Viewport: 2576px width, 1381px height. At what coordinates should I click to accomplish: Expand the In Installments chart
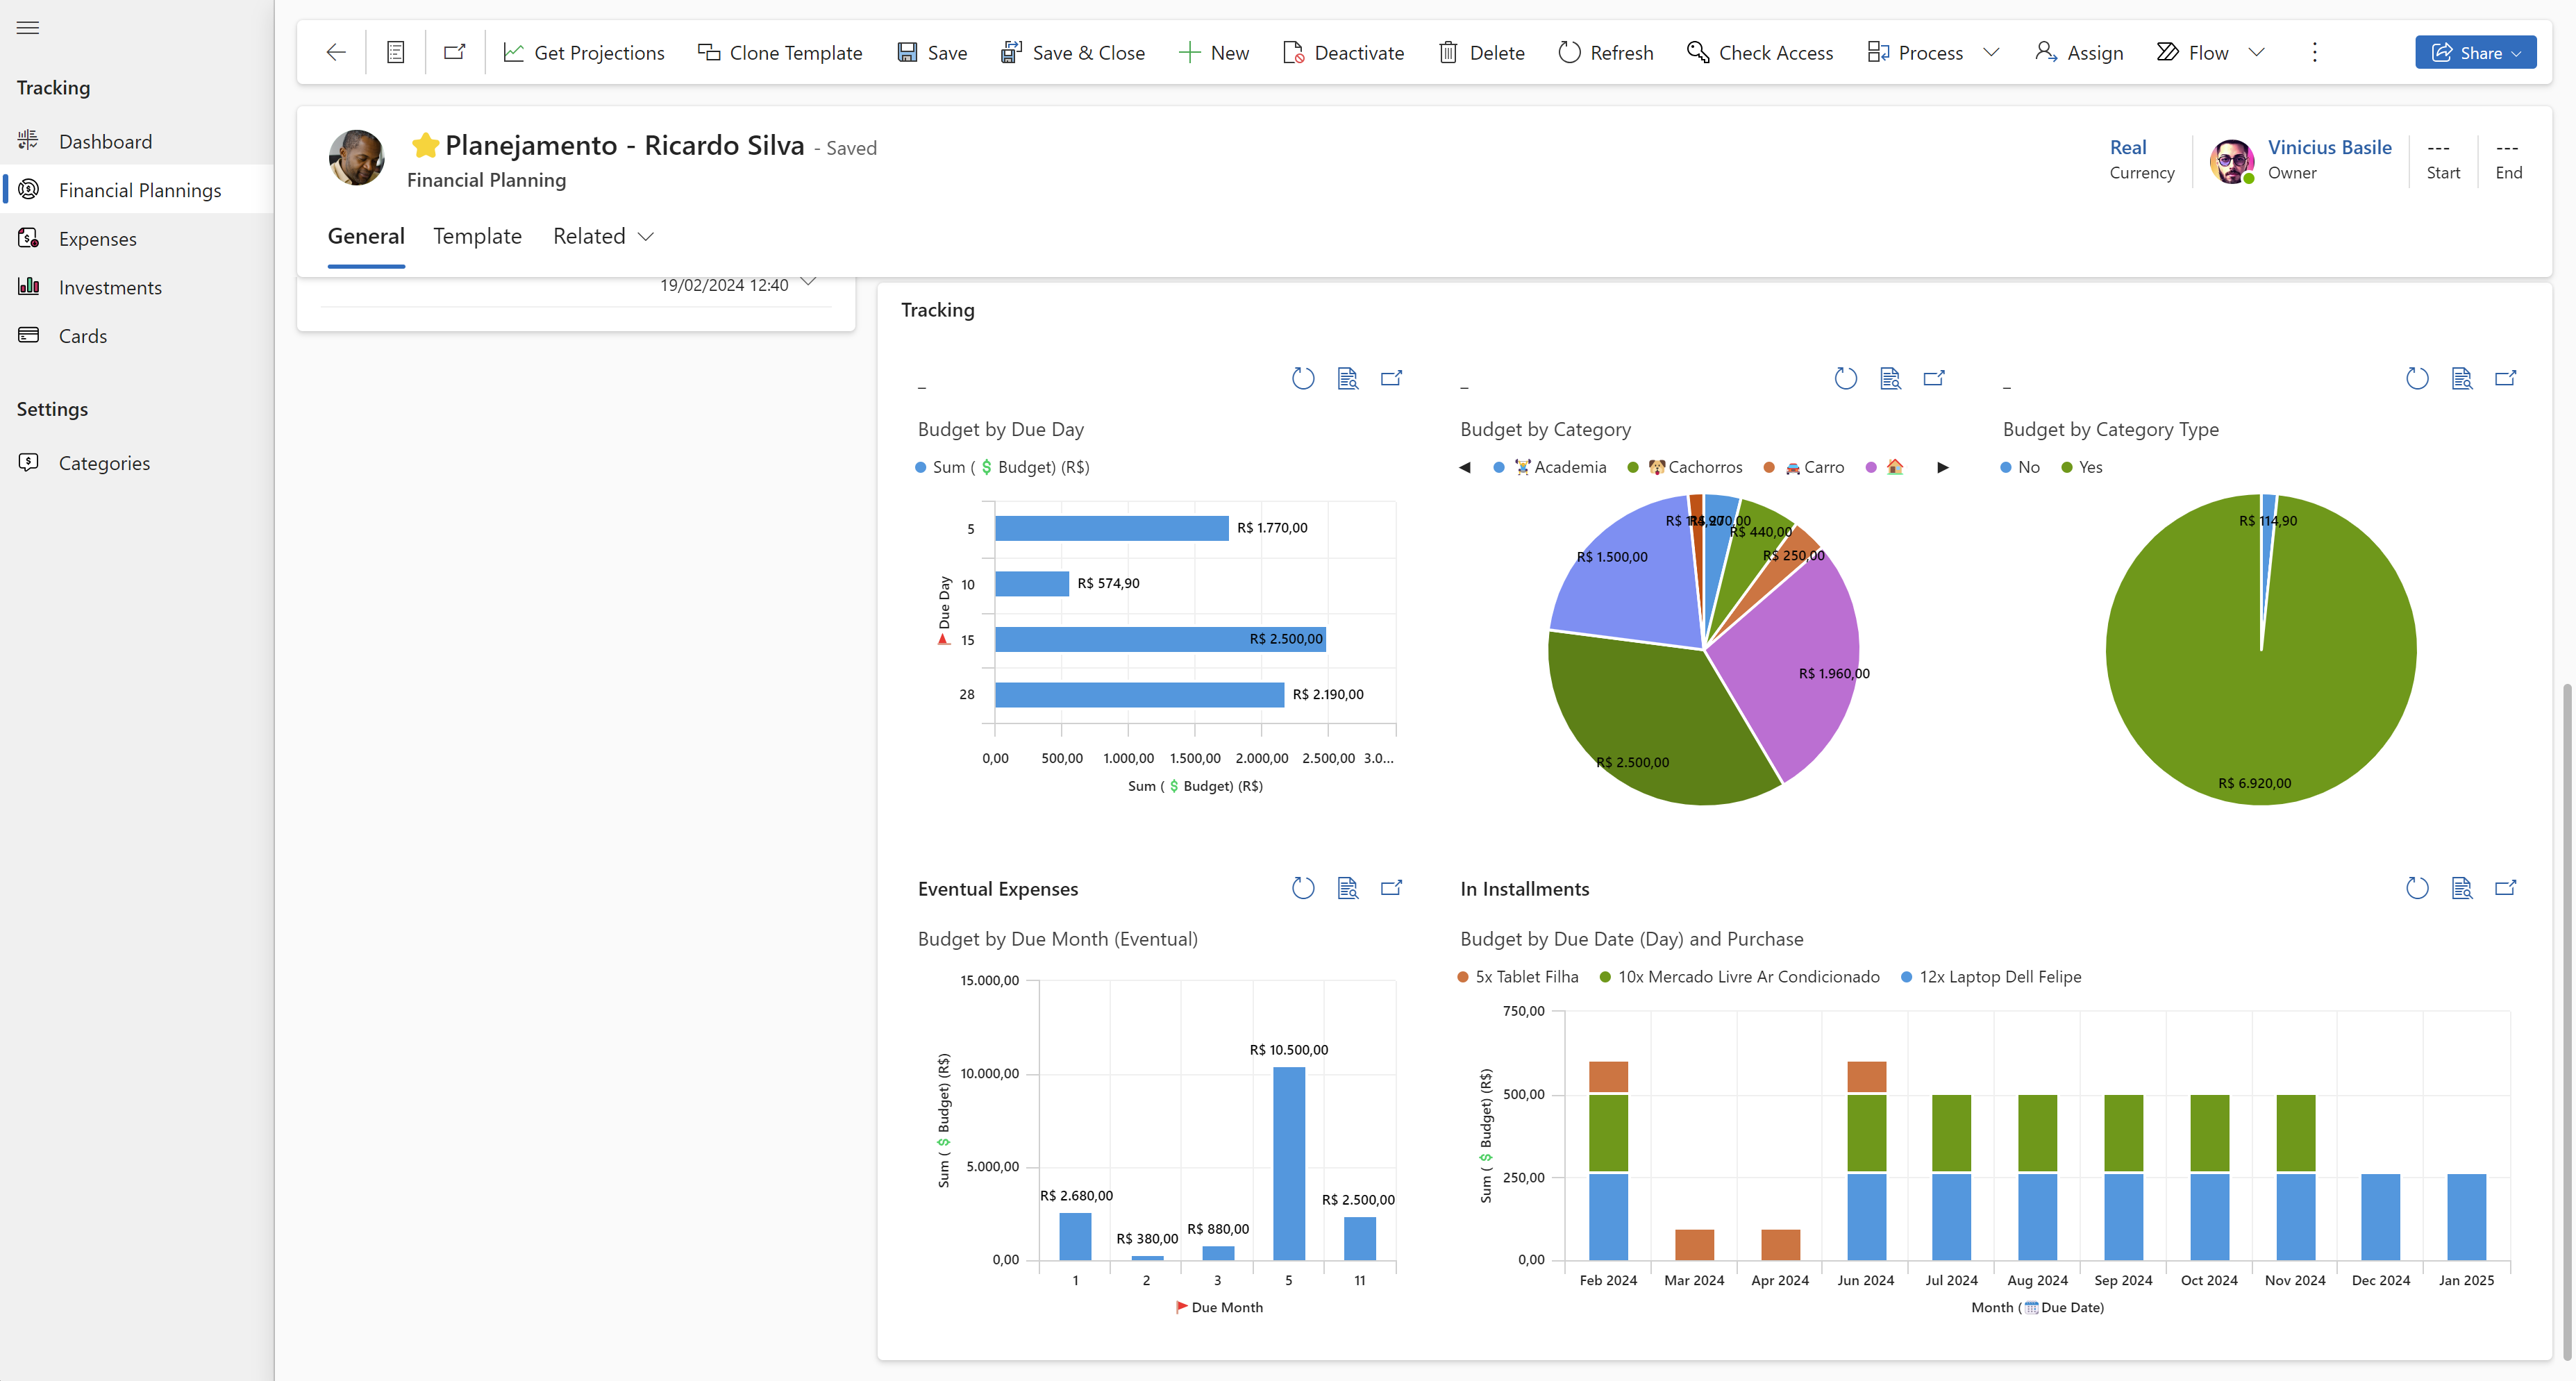[2505, 888]
